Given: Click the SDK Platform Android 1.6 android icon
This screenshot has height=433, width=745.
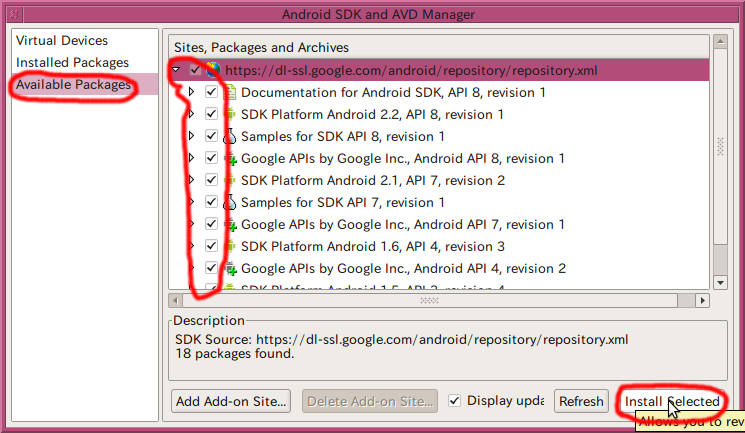Looking at the screenshot, I should click(x=230, y=246).
